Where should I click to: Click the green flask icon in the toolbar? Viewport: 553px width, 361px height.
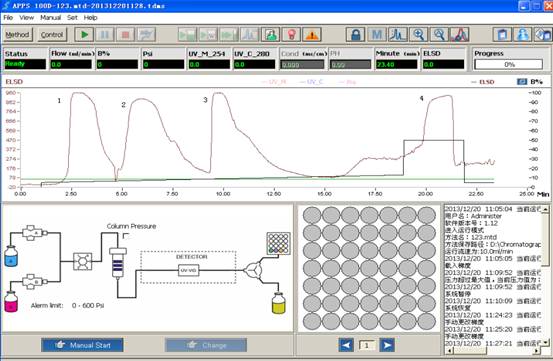(271, 35)
